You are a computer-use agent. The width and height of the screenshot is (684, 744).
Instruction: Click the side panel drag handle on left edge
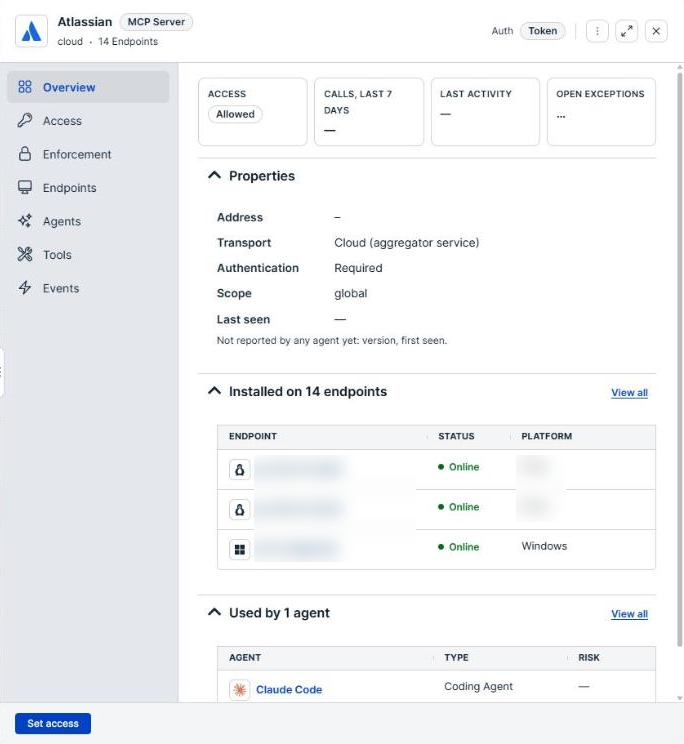click(1, 372)
